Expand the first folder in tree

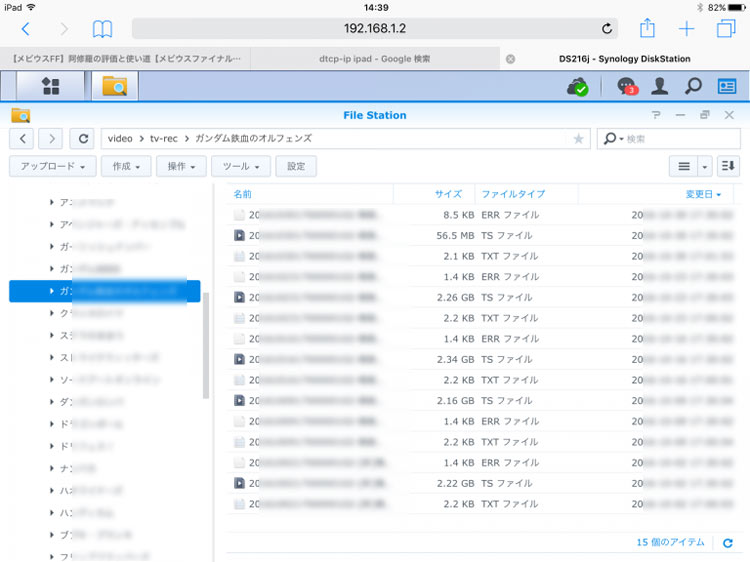click(51, 202)
